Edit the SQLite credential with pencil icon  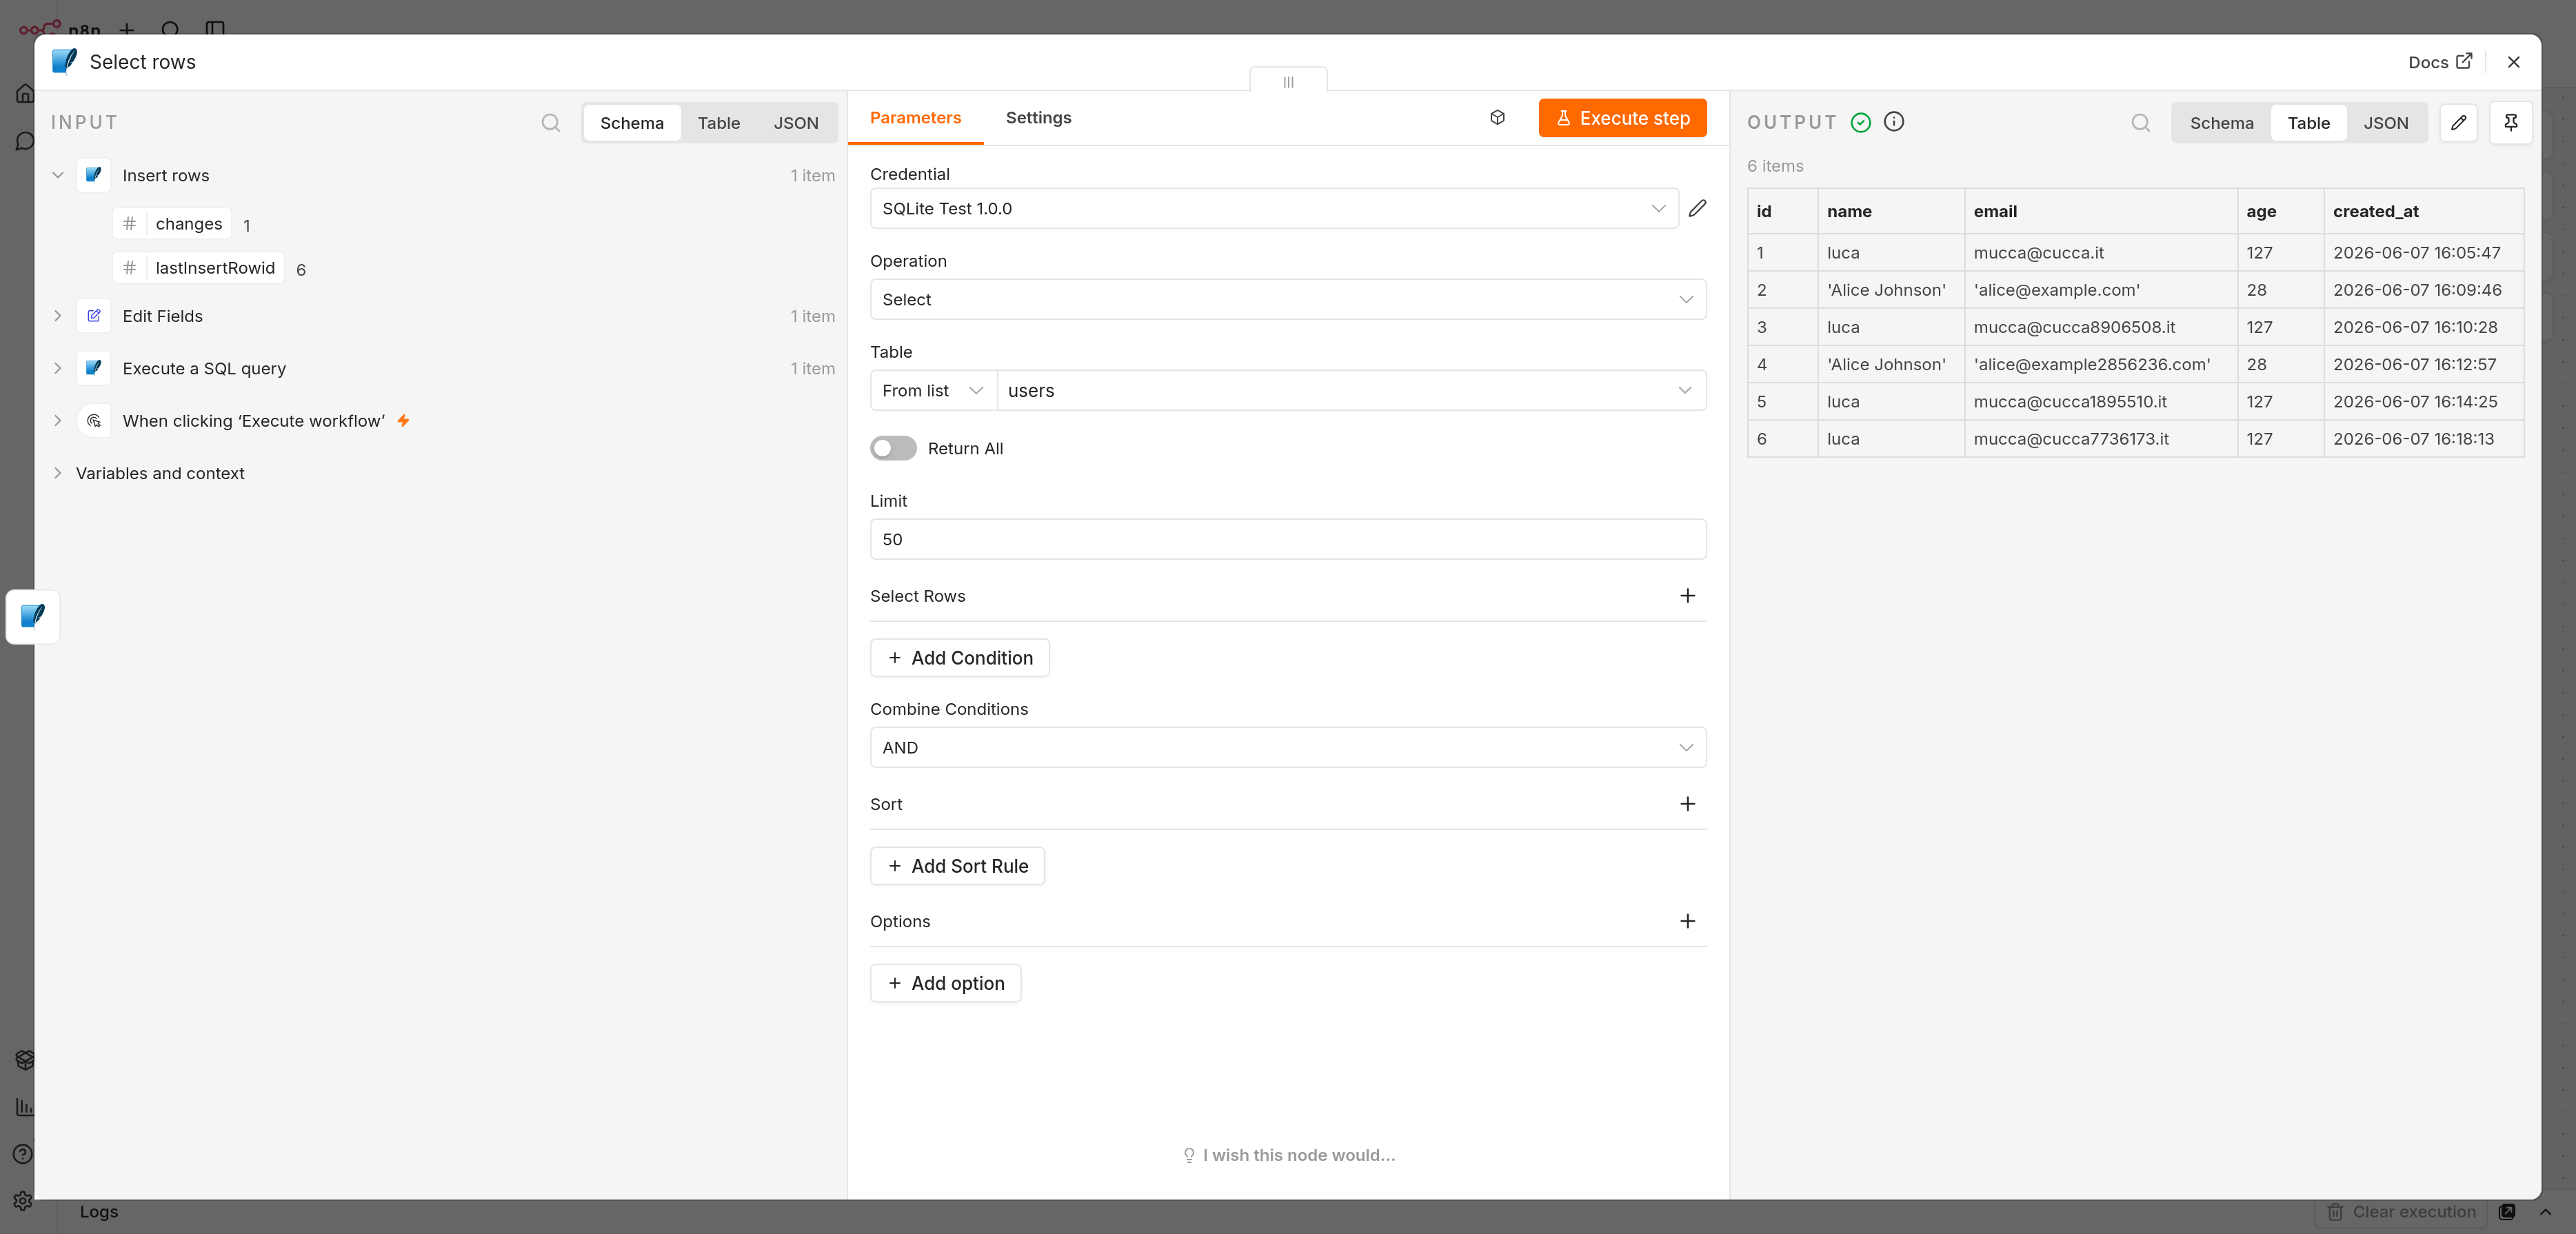[1697, 208]
